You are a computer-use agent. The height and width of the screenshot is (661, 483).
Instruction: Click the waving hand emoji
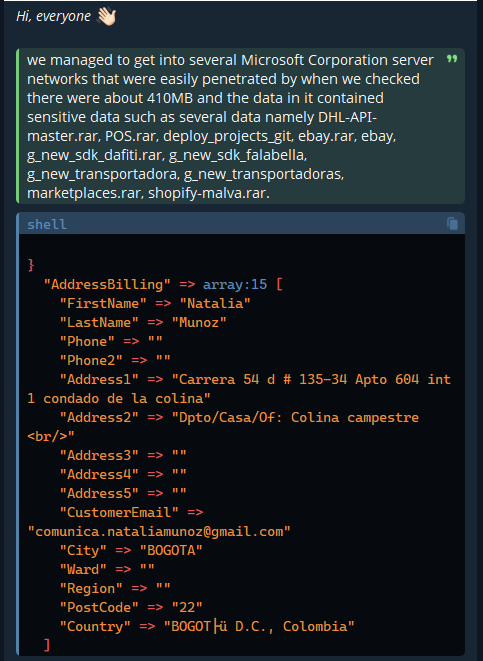point(106,16)
